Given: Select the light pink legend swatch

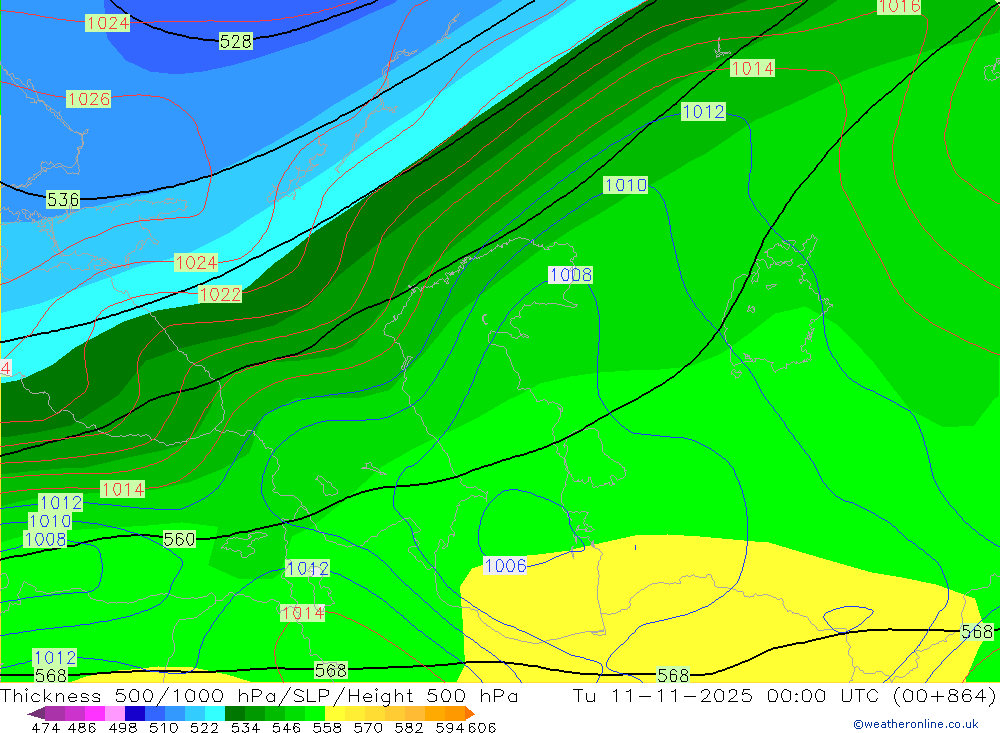Looking at the screenshot, I should pos(114,713).
